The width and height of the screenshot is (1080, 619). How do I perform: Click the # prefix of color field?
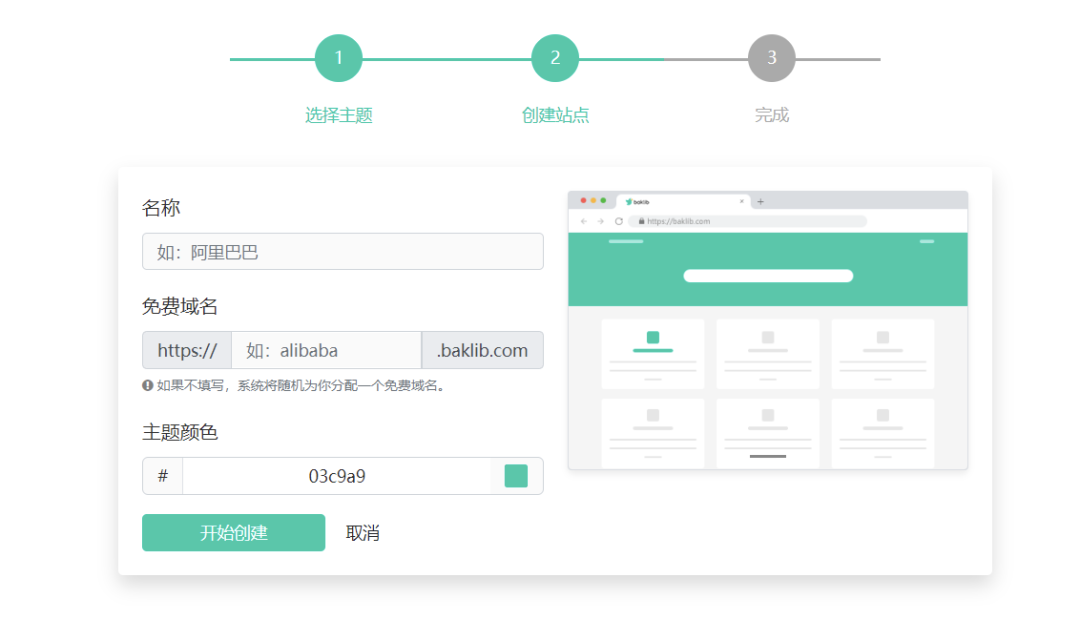point(163,476)
